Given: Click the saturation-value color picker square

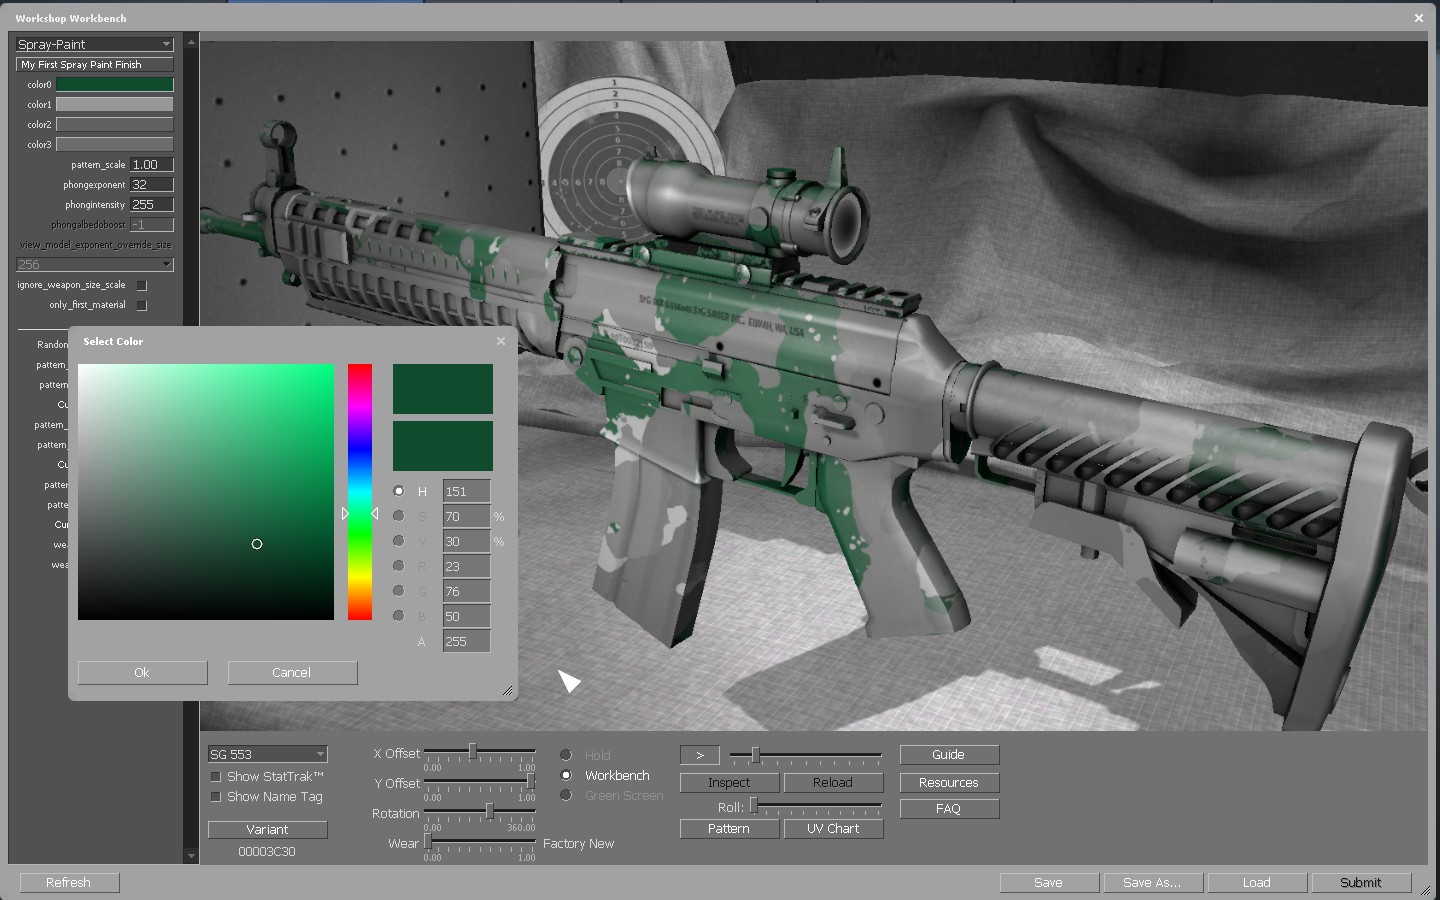Looking at the screenshot, I should click(x=206, y=492).
